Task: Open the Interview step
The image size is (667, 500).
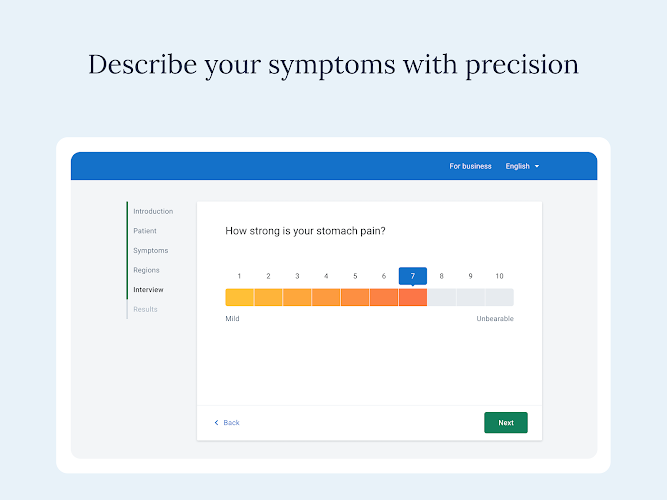Action: pyautogui.click(x=148, y=289)
